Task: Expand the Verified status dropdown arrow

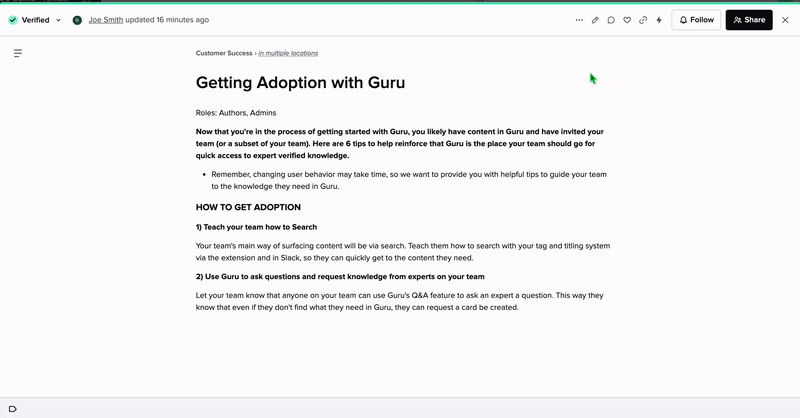Action: 58,20
